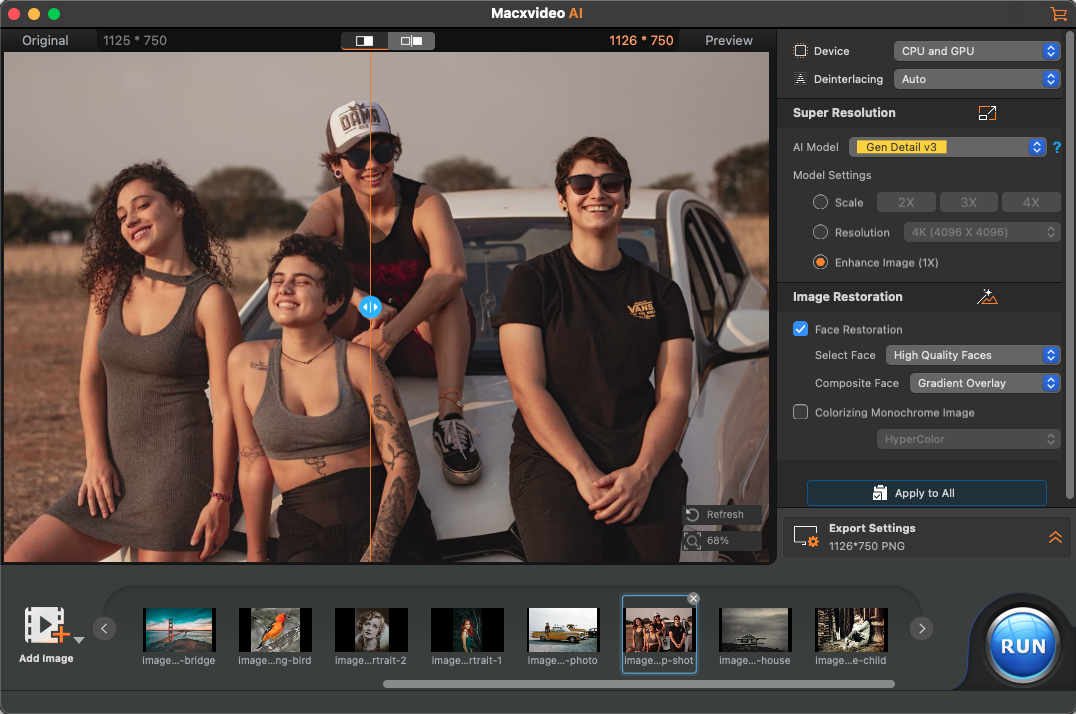This screenshot has height=714, width=1076.
Task: Select the Resolution radio button
Action: pyautogui.click(x=820, y=232)
